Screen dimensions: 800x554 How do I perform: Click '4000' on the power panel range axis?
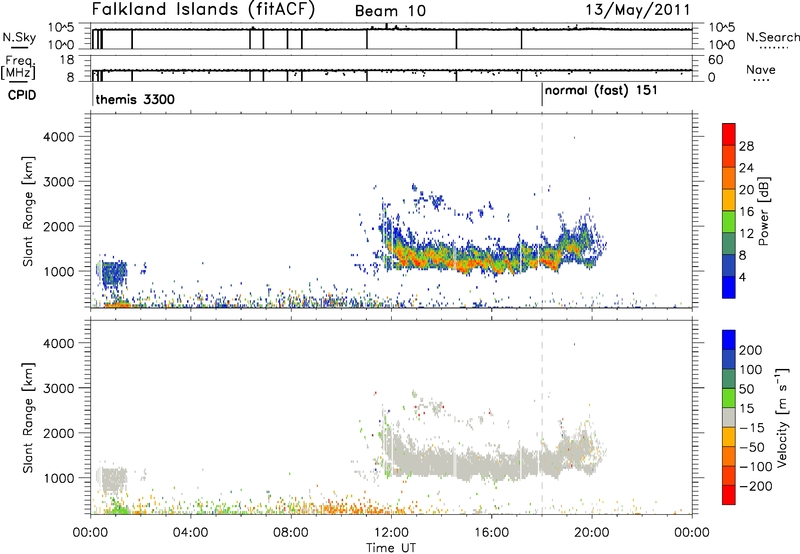[59, 137]
